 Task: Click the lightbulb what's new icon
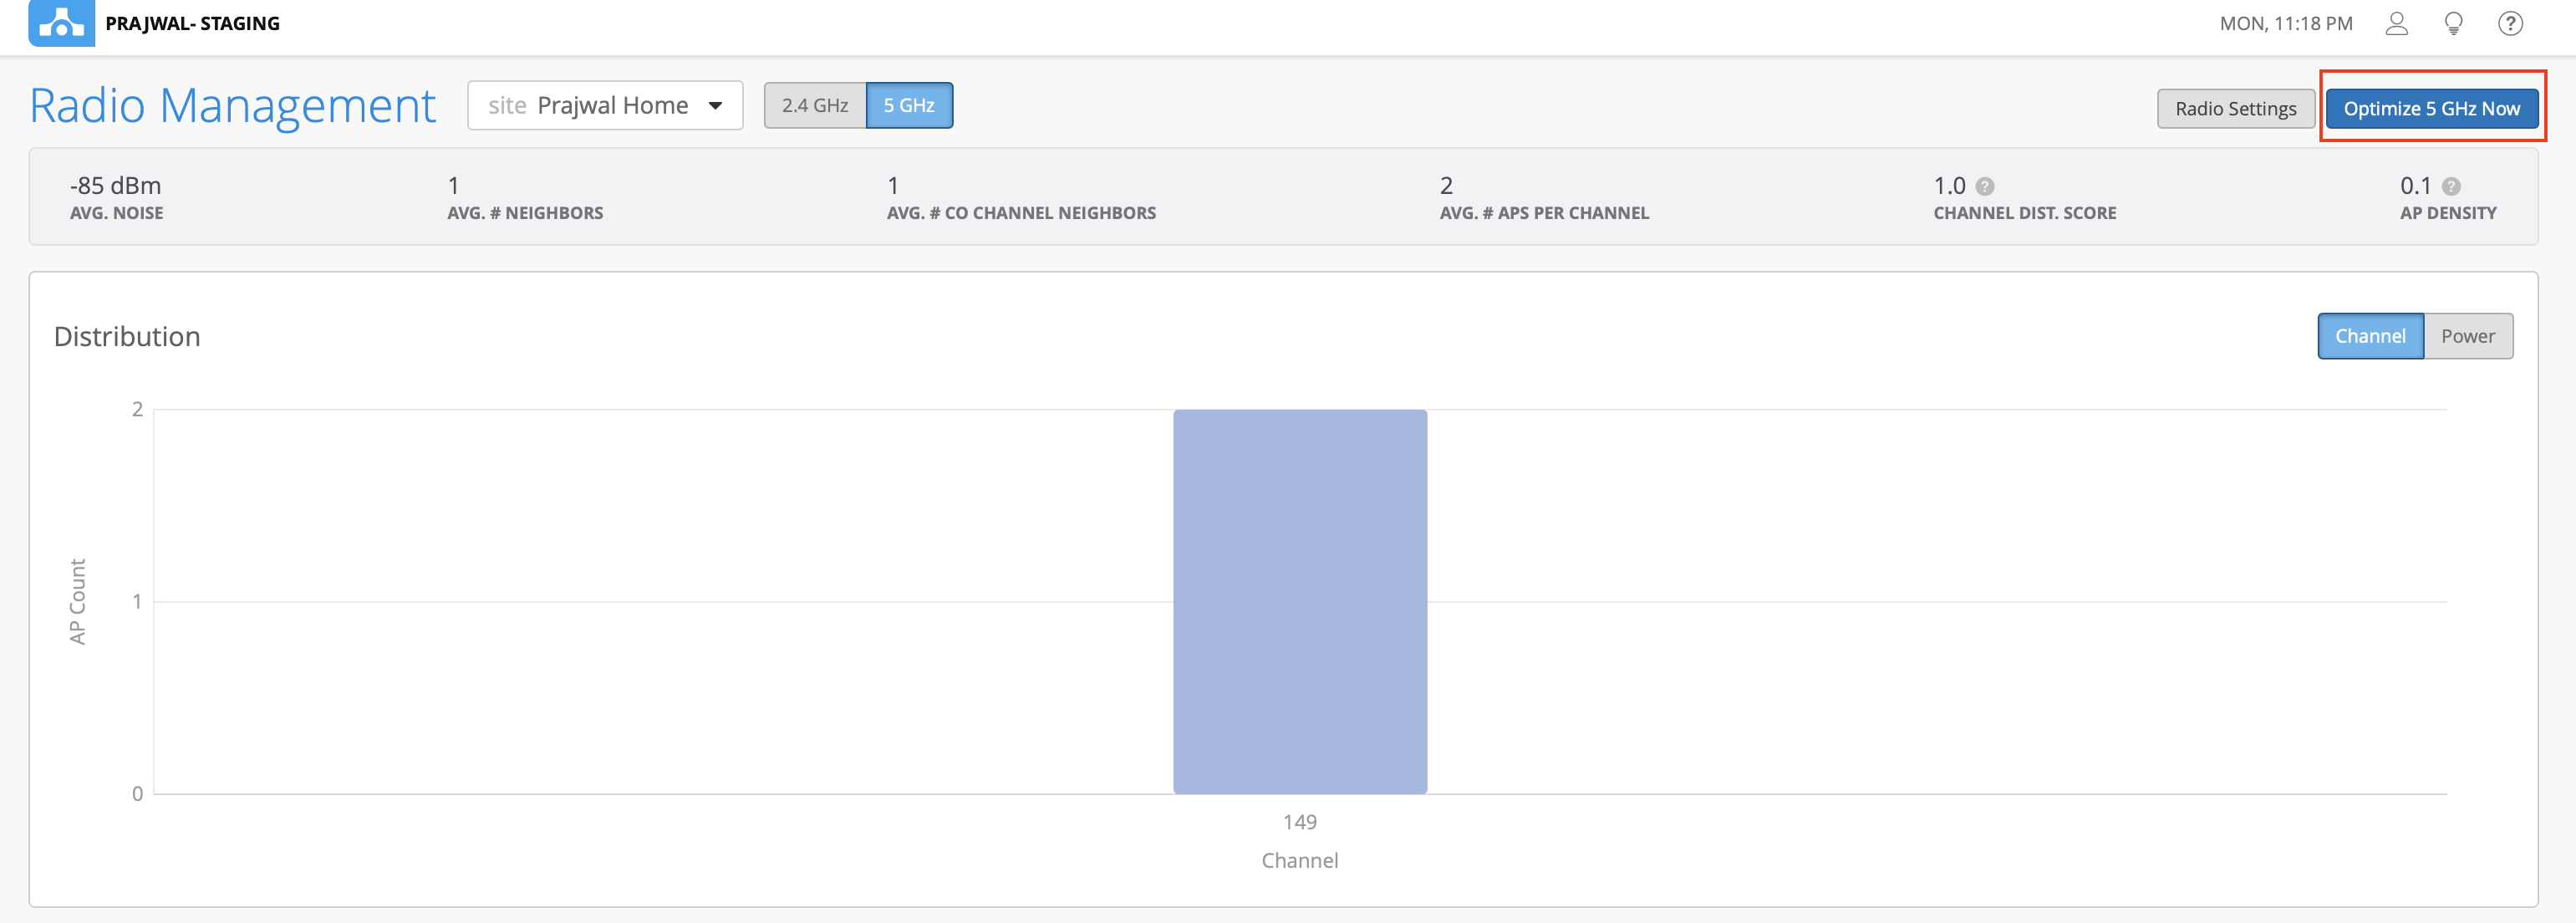pyautogui.click(x=2453, y=23)
